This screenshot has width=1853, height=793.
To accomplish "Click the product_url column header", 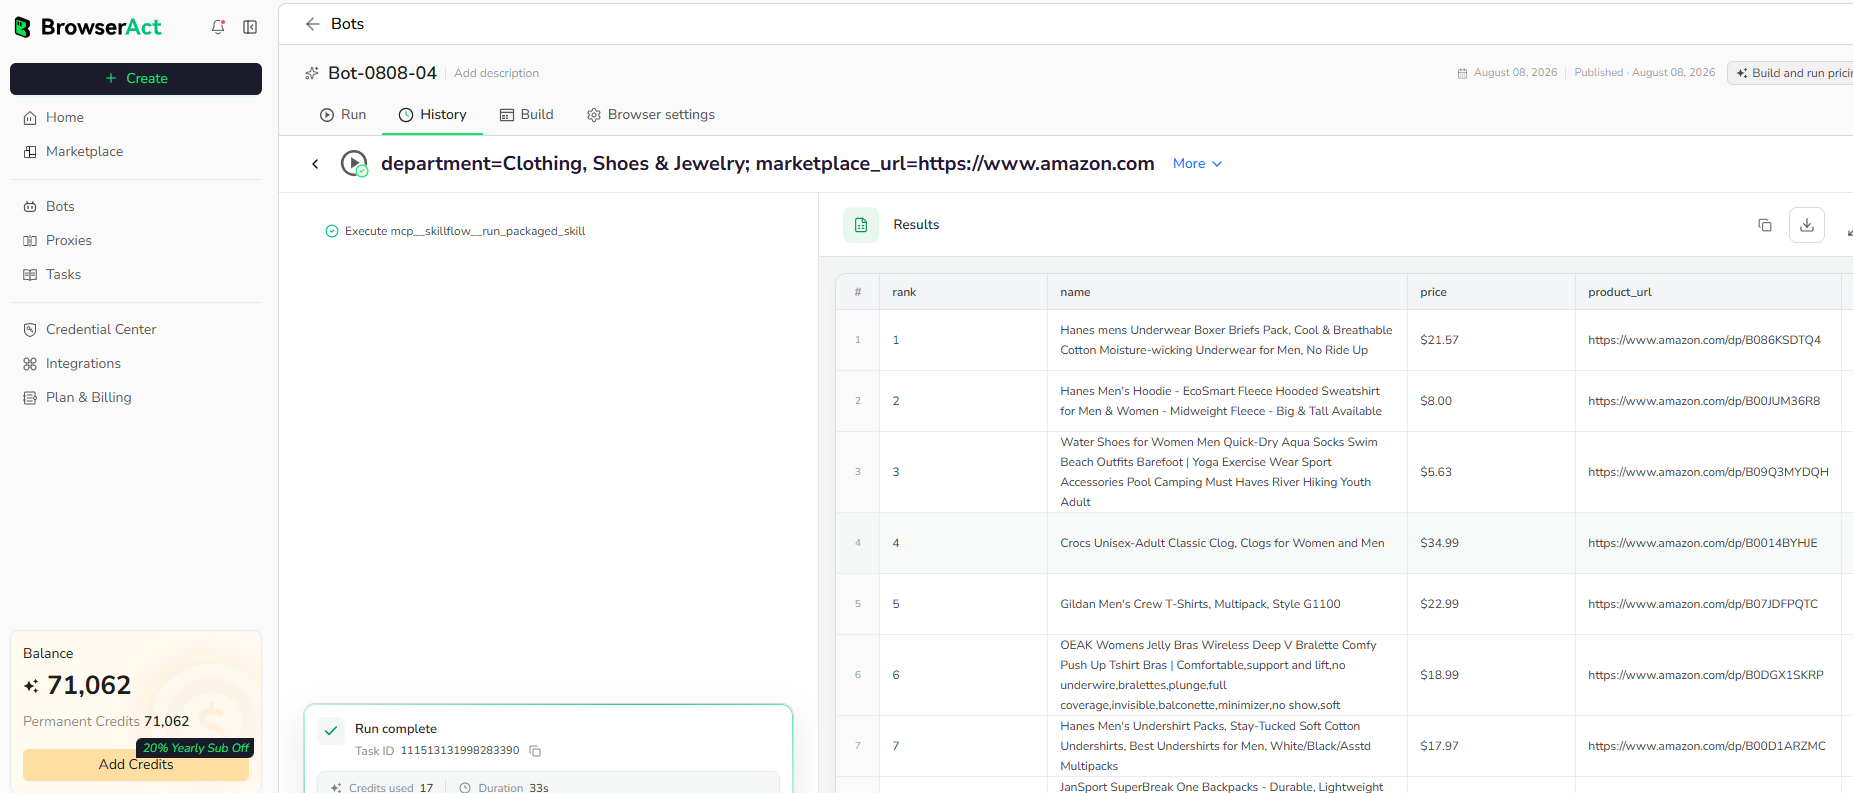I will (1708, 292).
